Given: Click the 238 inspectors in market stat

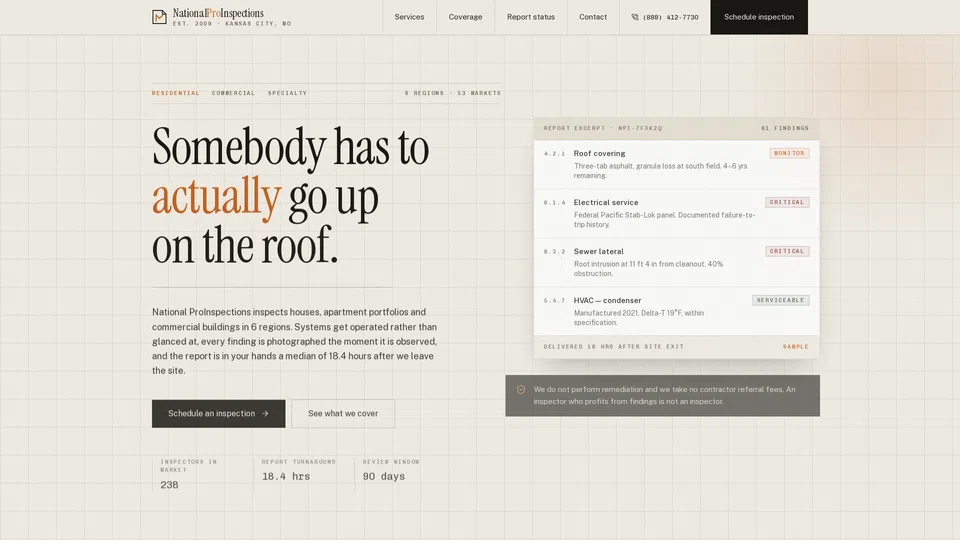Looking at the screenshot, I should [x=199, y=474].
